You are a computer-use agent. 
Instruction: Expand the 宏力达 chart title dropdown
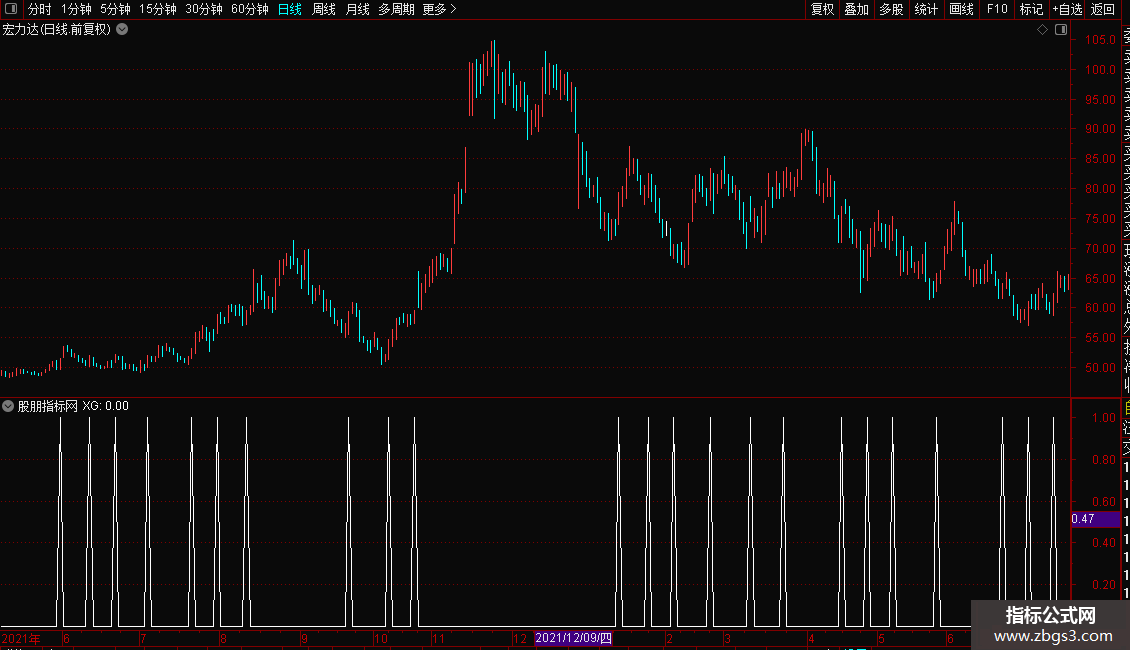pyautogui.click(x=123, y=30)
